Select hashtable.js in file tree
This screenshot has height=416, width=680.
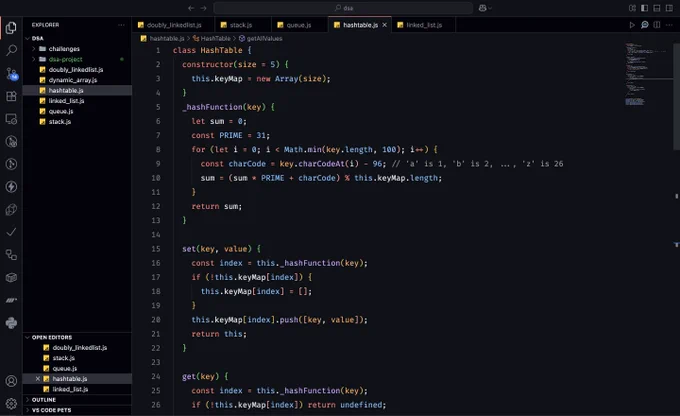tap(76, 90)
